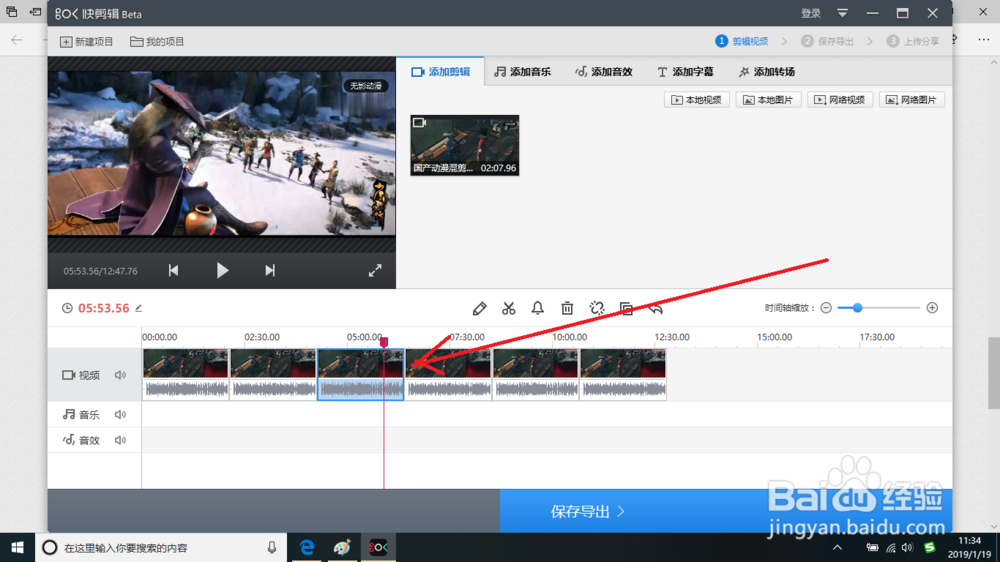1000x562 pixels.
Task: Select the fourth video clip on timeline
Action: pos(448,374)
